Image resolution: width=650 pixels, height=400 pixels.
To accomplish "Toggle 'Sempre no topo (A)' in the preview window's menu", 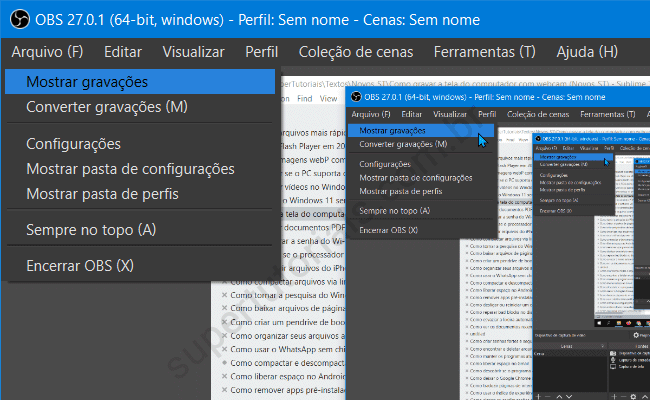I will (x=394, y=211).
